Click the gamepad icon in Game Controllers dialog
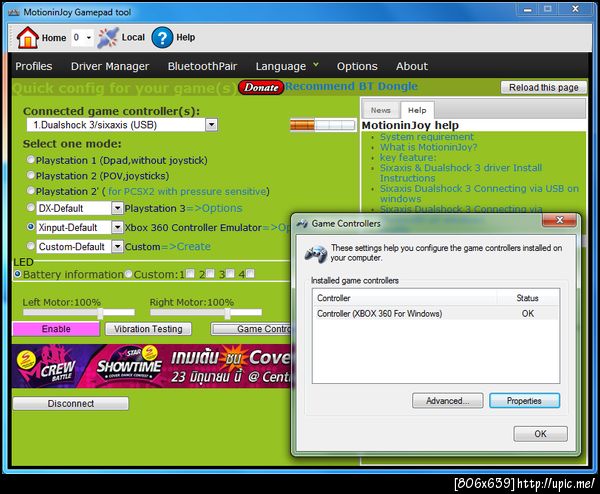600x494 pixels. [x=316, y=254]
